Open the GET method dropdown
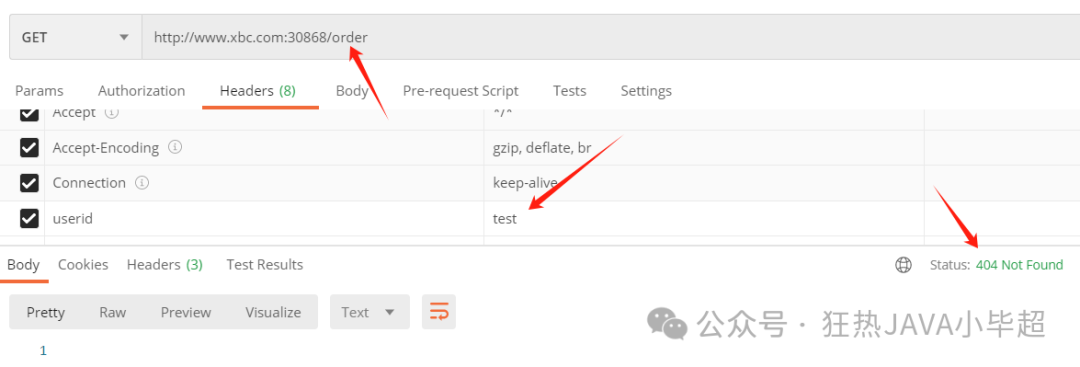This screenshot has height=367, width=1080. (75, 37)
